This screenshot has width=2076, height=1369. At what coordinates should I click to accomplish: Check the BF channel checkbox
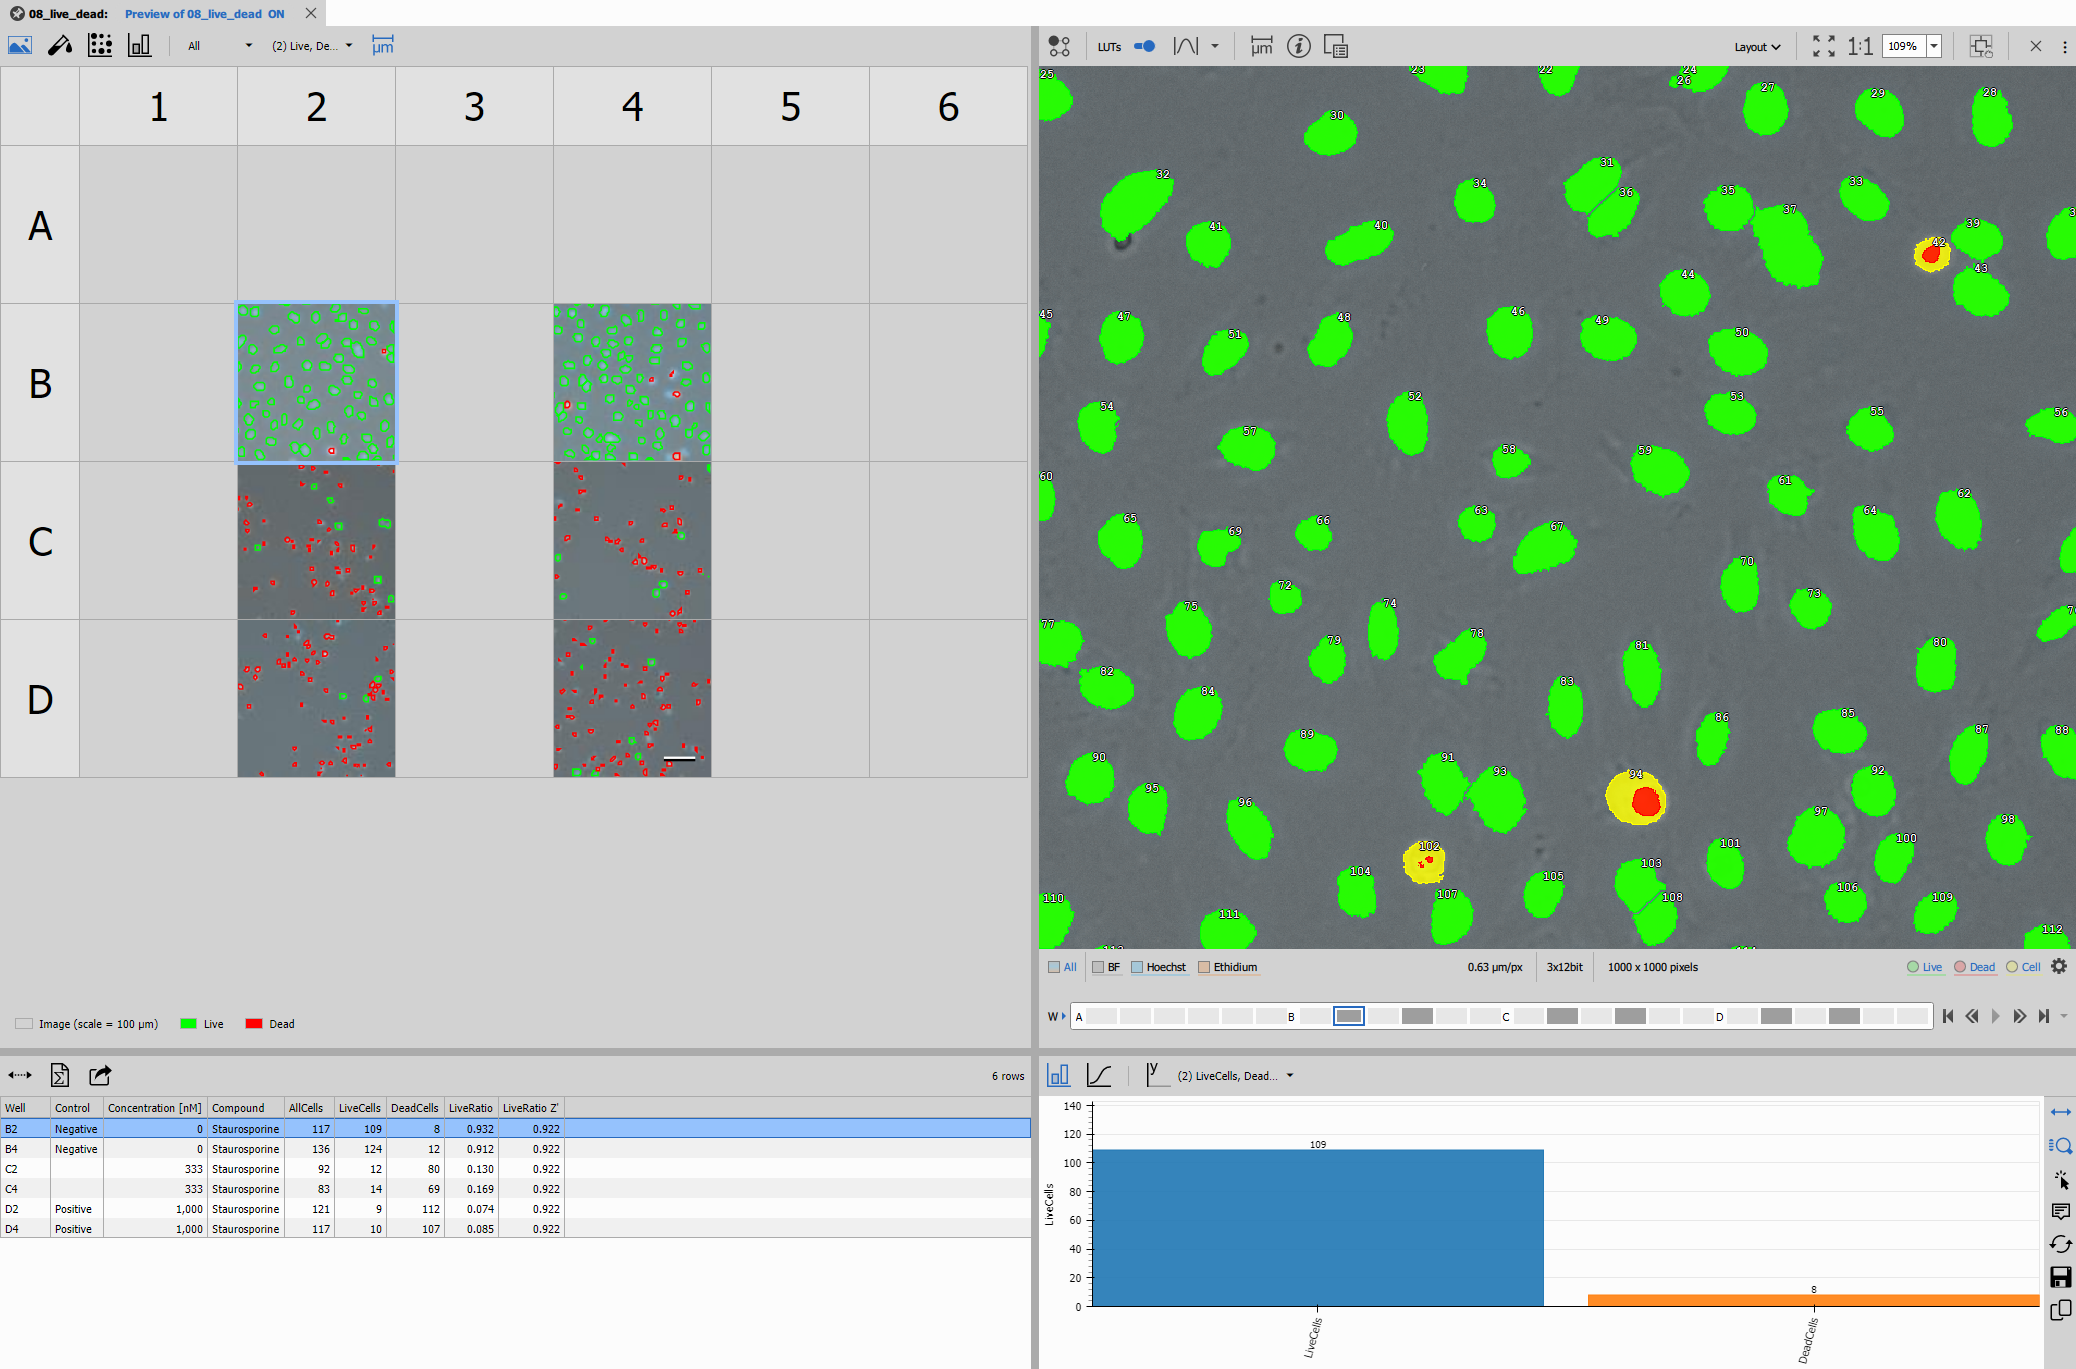[x=1097, y=966]
